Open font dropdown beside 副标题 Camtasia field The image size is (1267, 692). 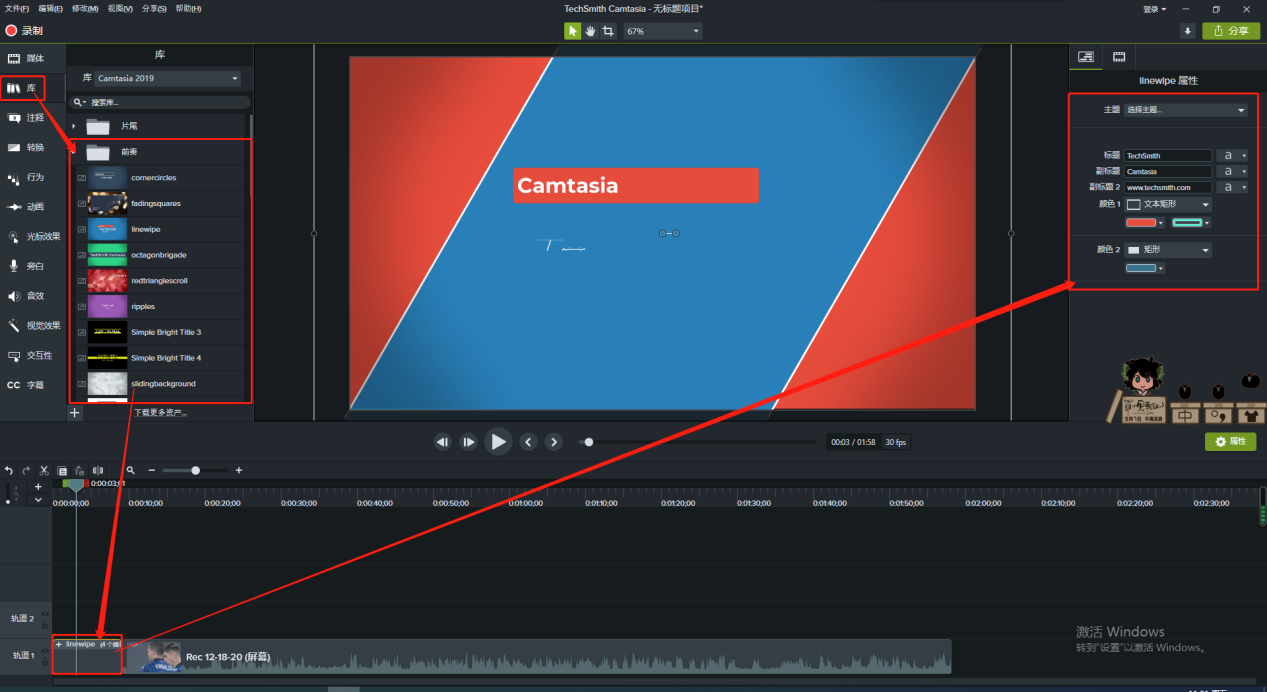coord(1231,172)
